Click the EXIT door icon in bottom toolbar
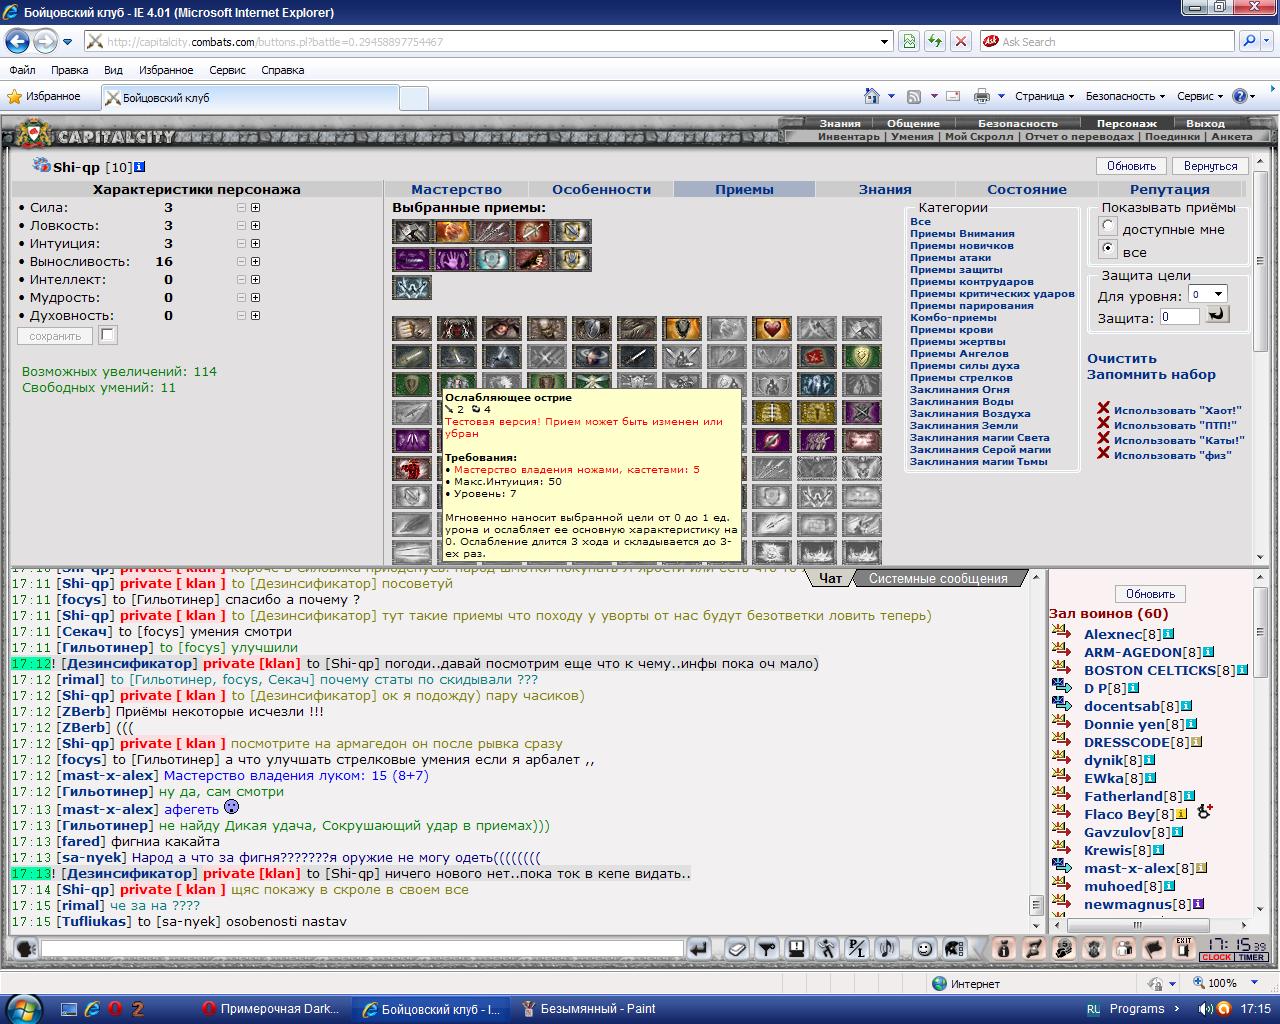This screenshot has height=1024, width=1280. tap(1183, 948)
